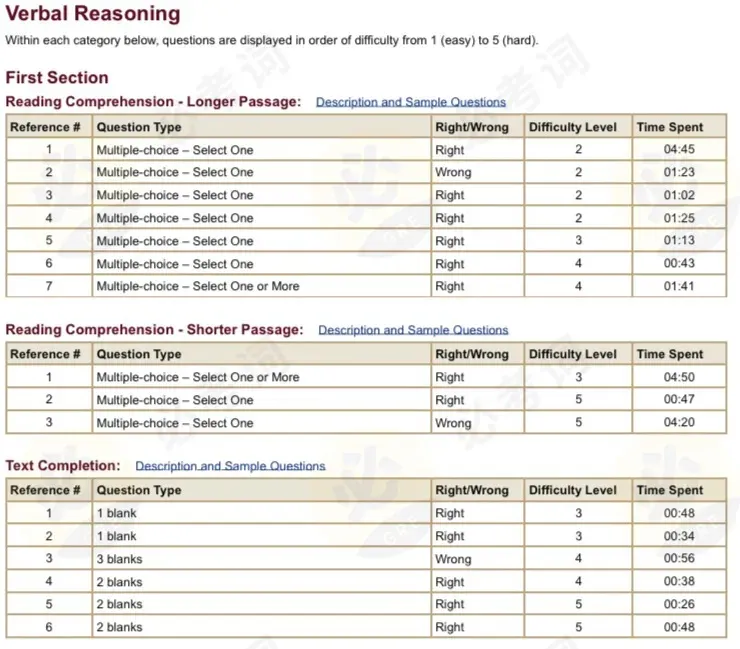Select the 04:50 time spent cell
This screenshot has width=740, height=649.
click(678, 377)
